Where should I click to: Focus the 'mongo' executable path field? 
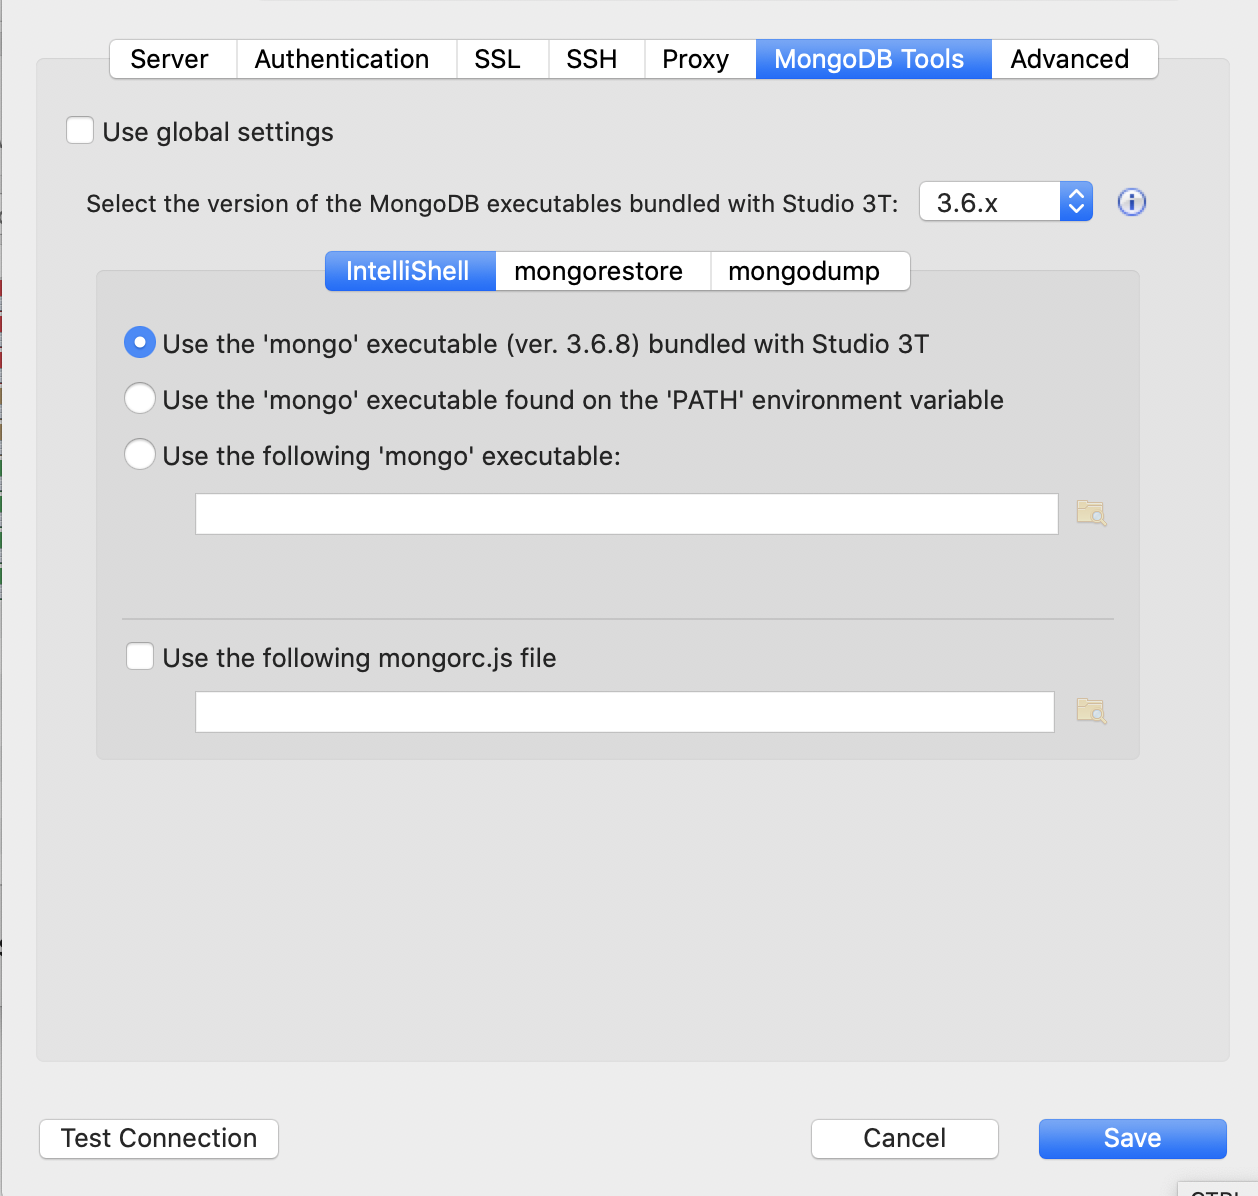click(627, 514)
